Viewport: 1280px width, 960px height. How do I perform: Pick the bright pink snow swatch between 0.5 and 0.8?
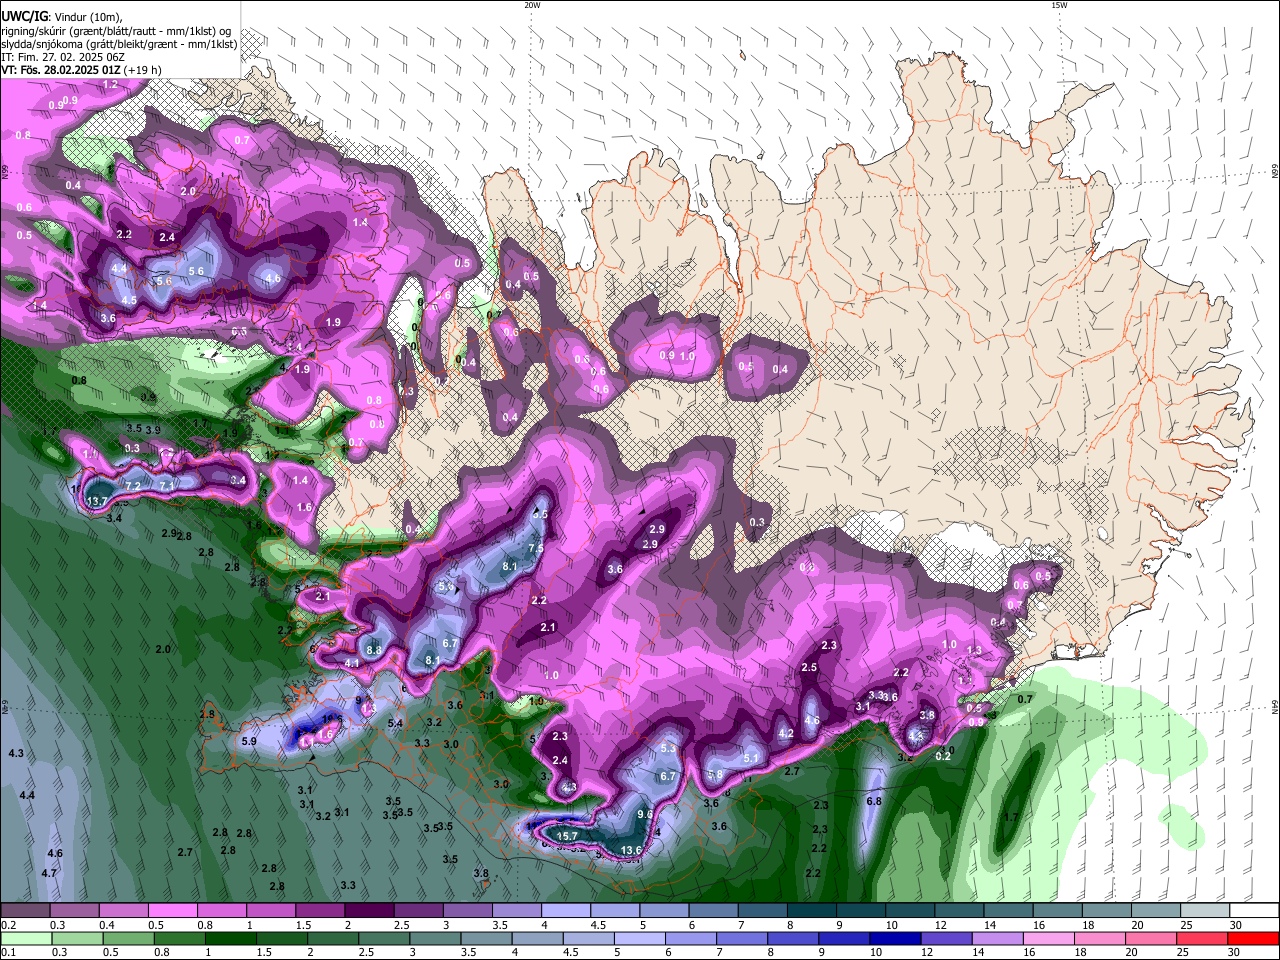coord(172,911)
